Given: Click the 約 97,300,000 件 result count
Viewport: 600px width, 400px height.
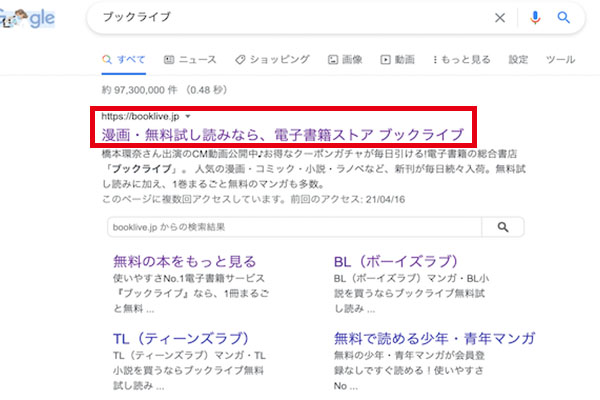Looking at the screenshot, I should tap(139, 90).
